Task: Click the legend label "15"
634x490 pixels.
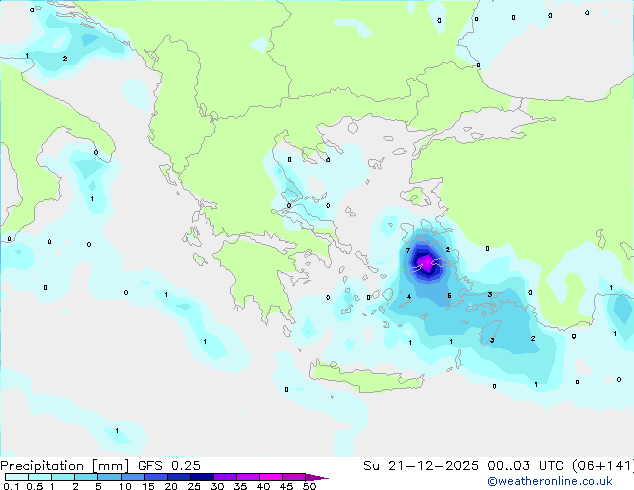Action: point(148,486)
